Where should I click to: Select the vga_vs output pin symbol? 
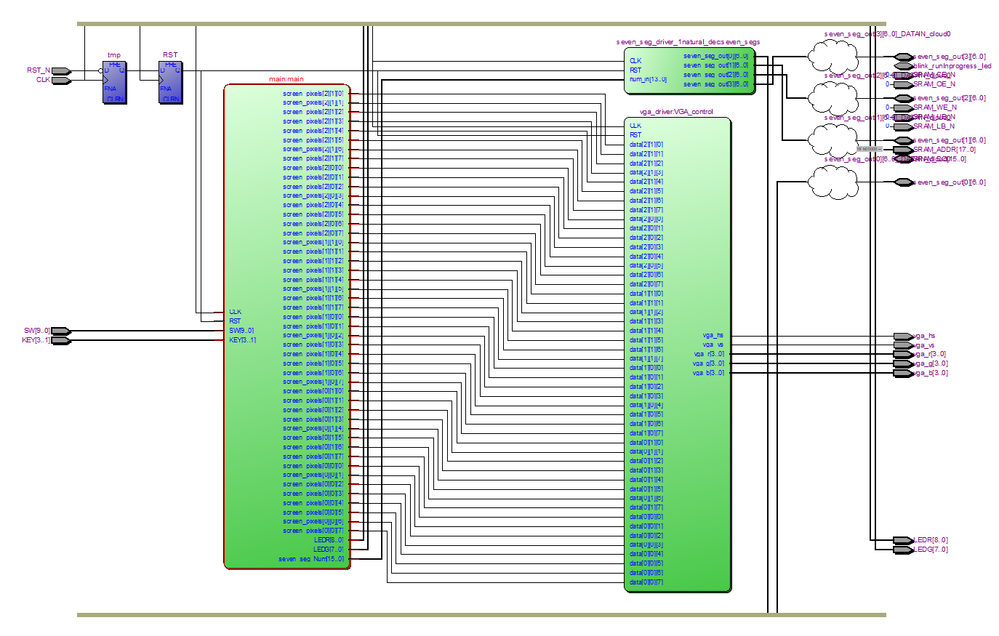[903, 345]
